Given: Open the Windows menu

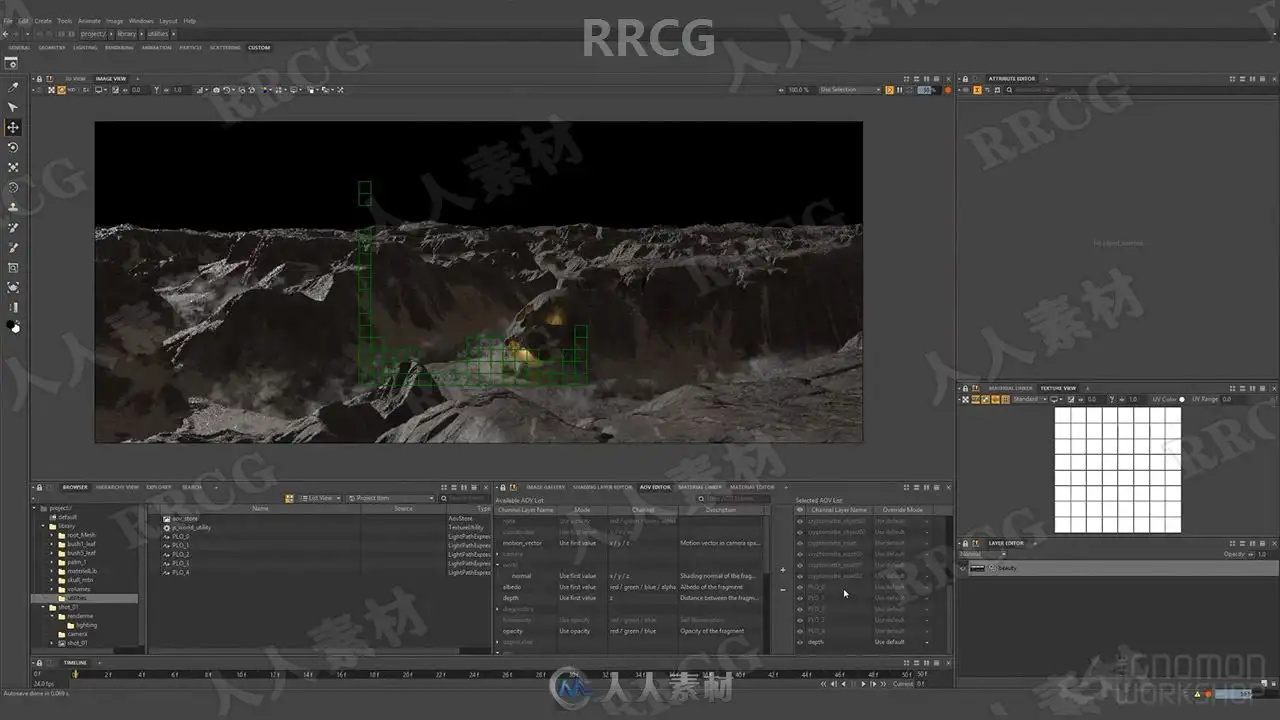Looking at the screenshot, I should click(141, 20).
